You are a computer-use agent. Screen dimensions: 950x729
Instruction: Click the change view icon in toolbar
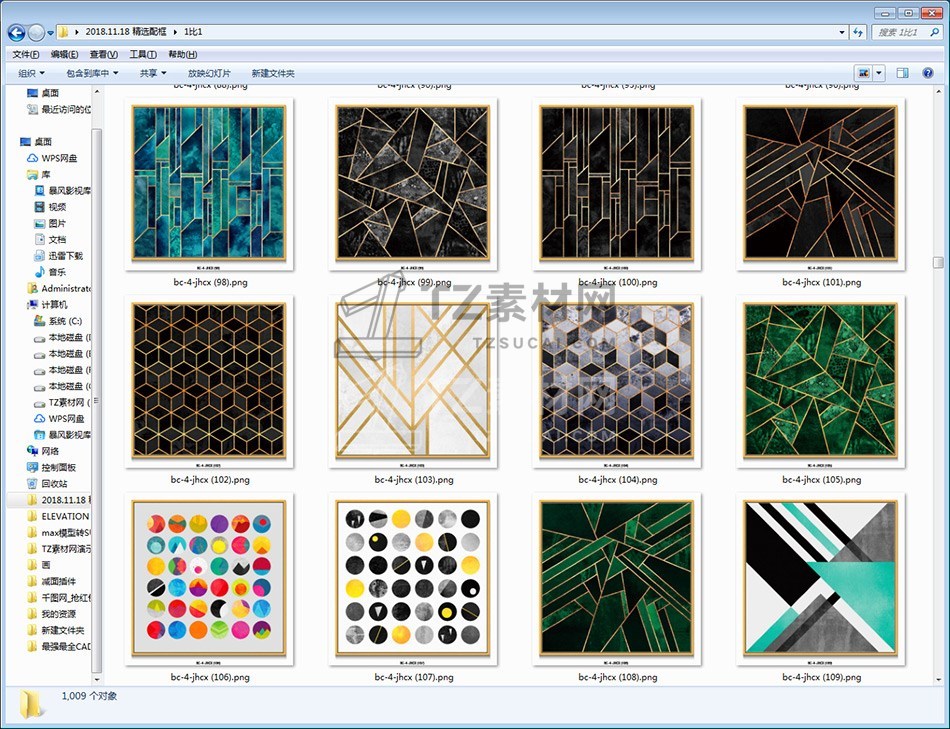point(863,73)
